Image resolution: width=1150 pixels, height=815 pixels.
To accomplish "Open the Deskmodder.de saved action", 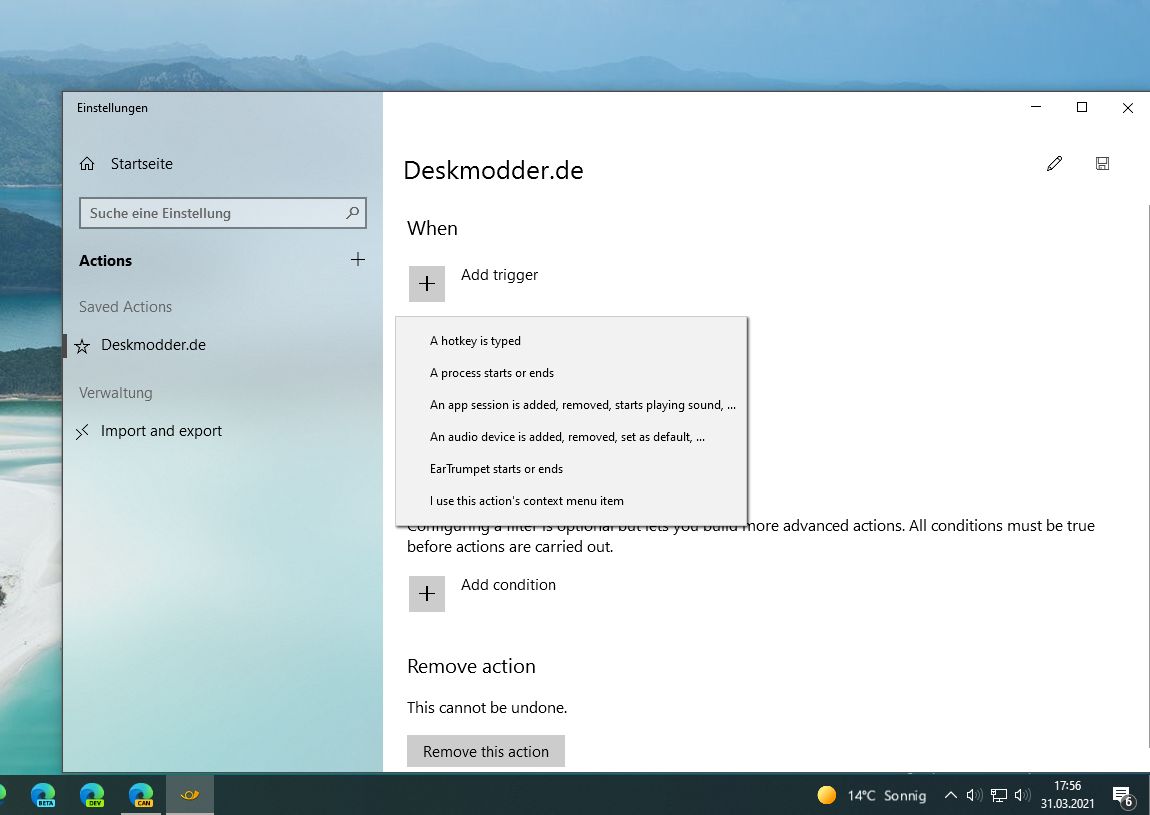I will 153,345.
